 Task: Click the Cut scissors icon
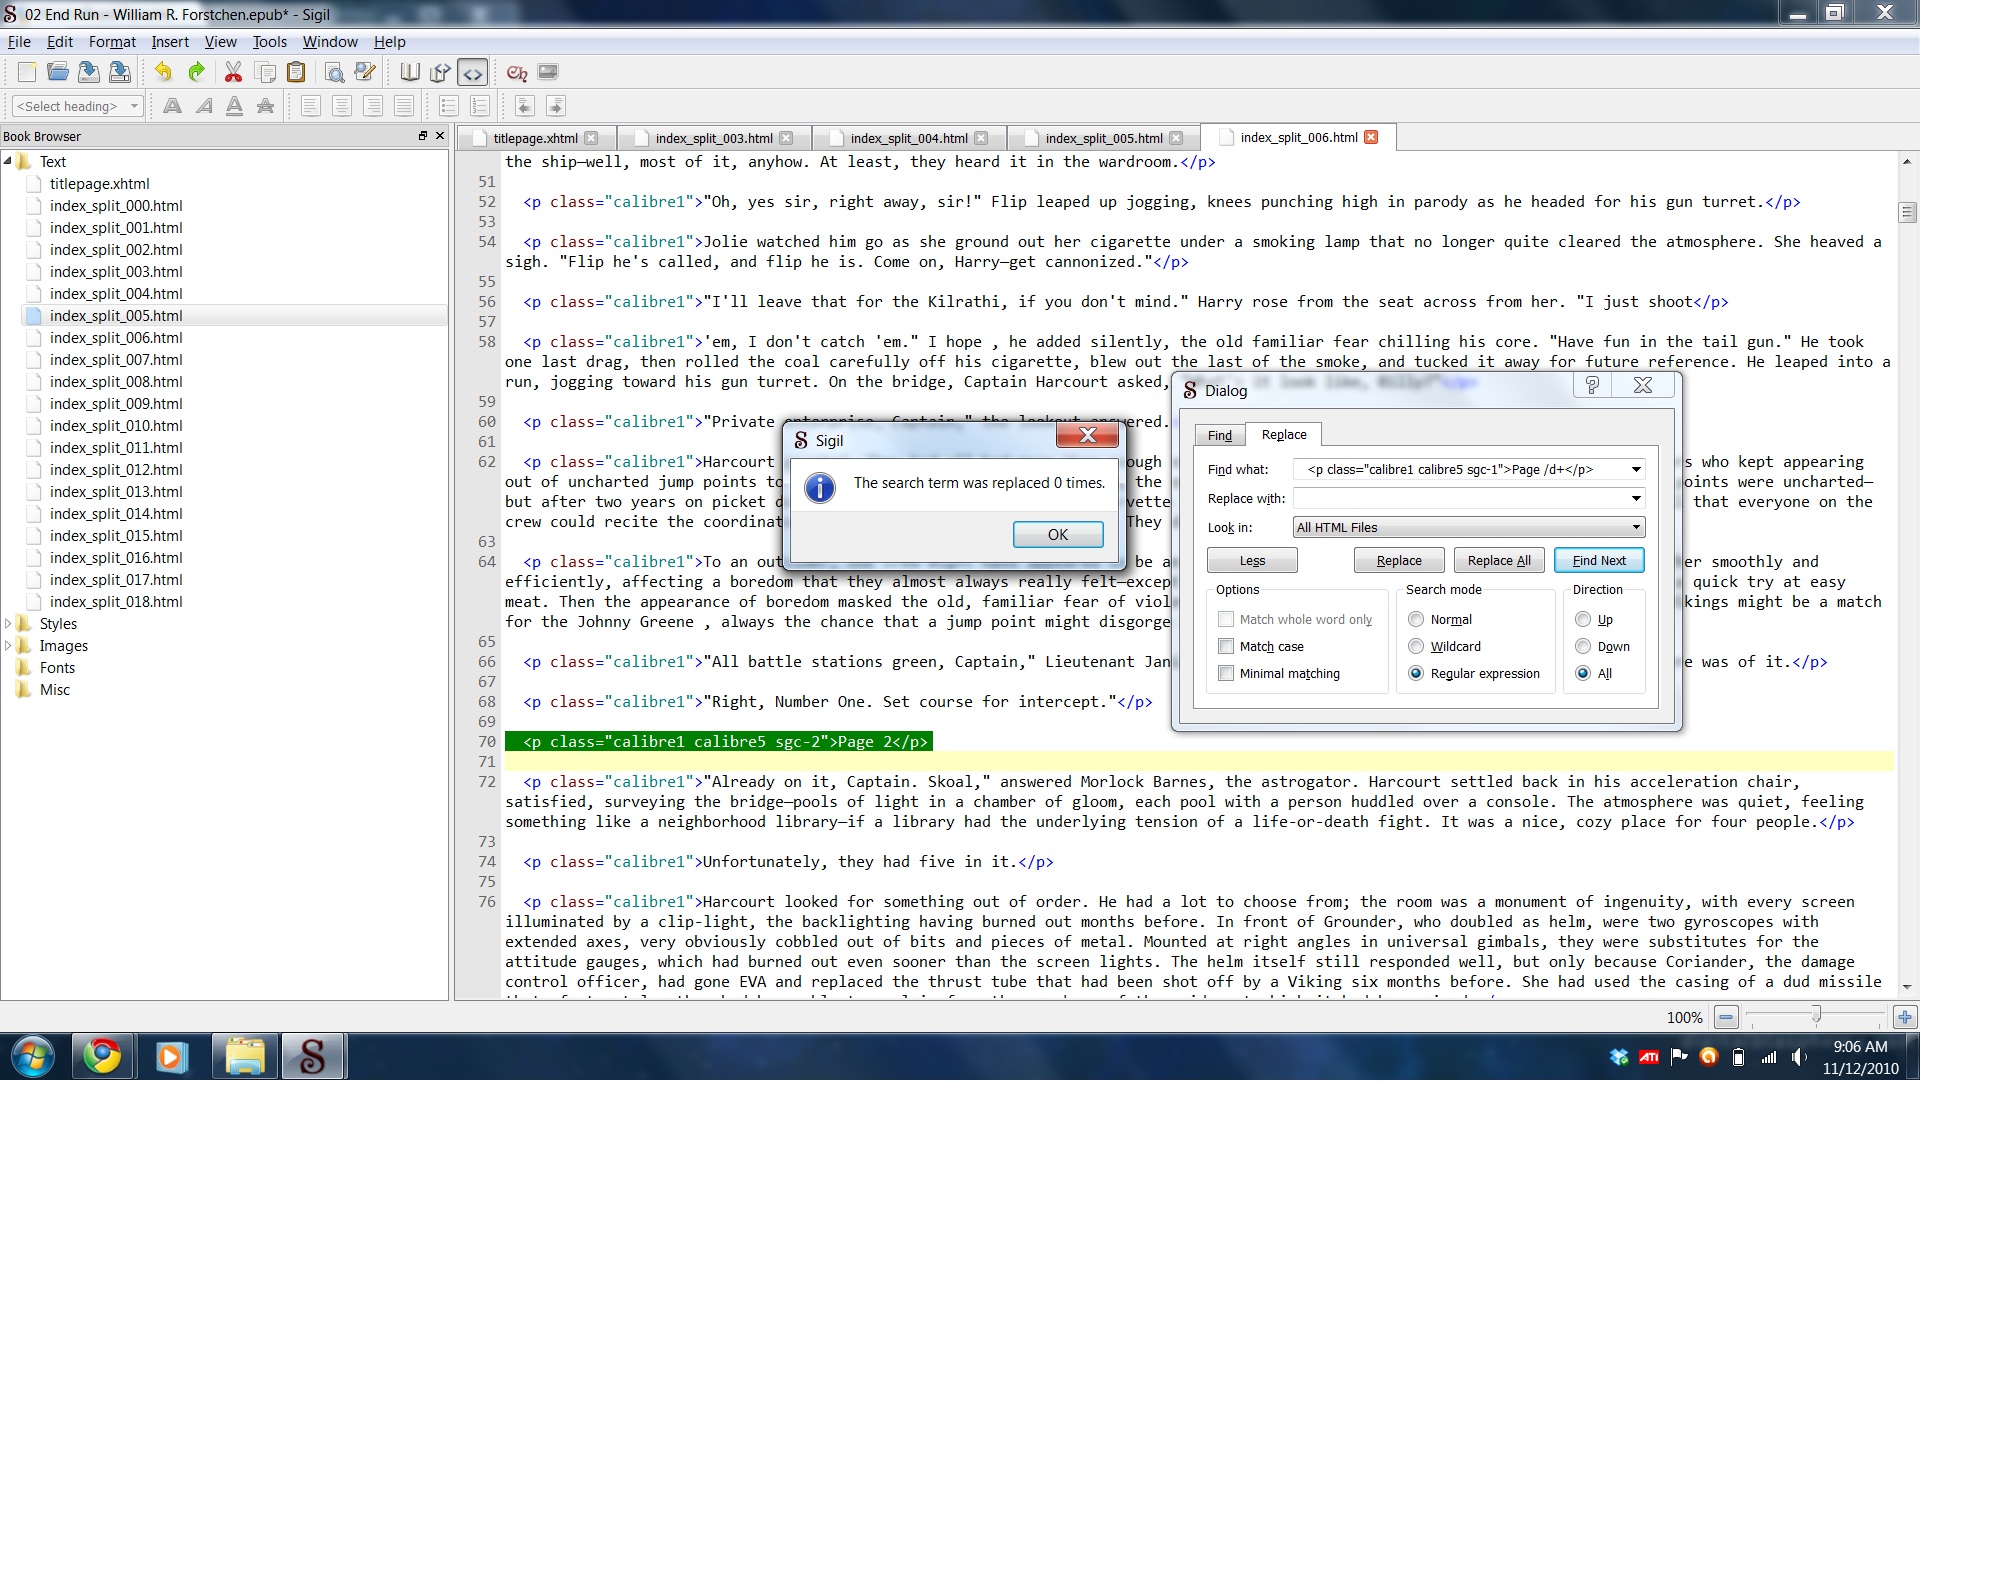coord(233,72)
